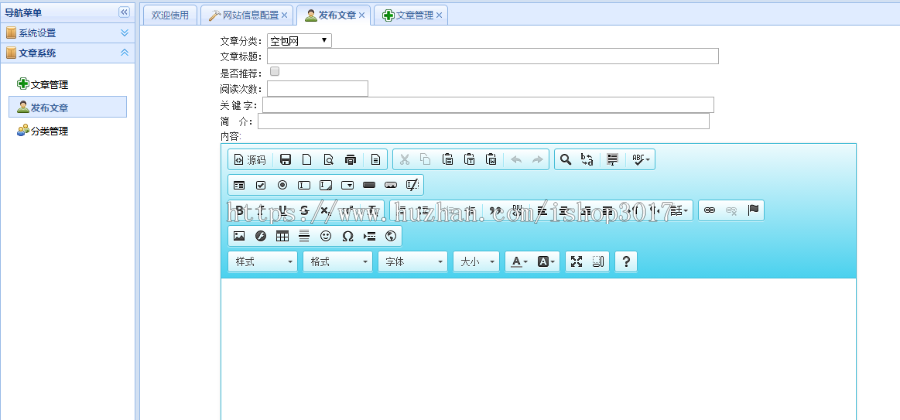Click the Save icon in editor toolbar
The width and height of the screenshot is (900, 420).
coord(285,159)
